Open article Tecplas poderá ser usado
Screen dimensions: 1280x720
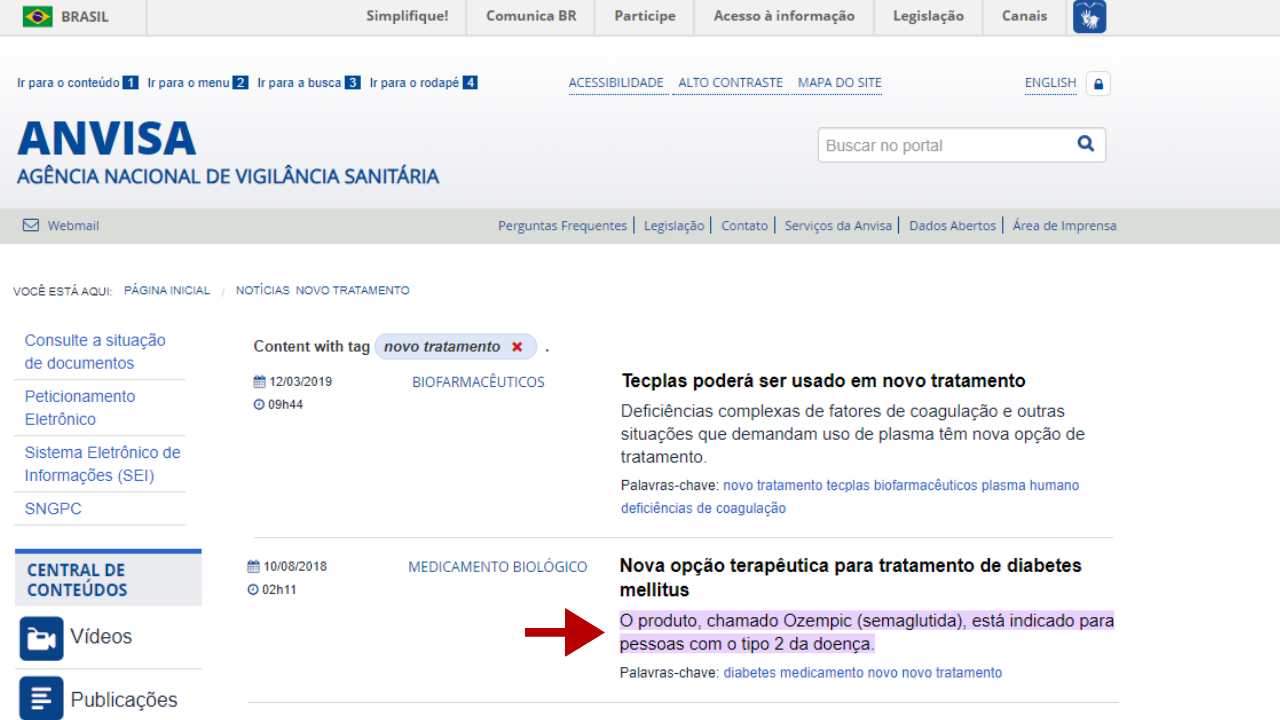click(824, 381)
